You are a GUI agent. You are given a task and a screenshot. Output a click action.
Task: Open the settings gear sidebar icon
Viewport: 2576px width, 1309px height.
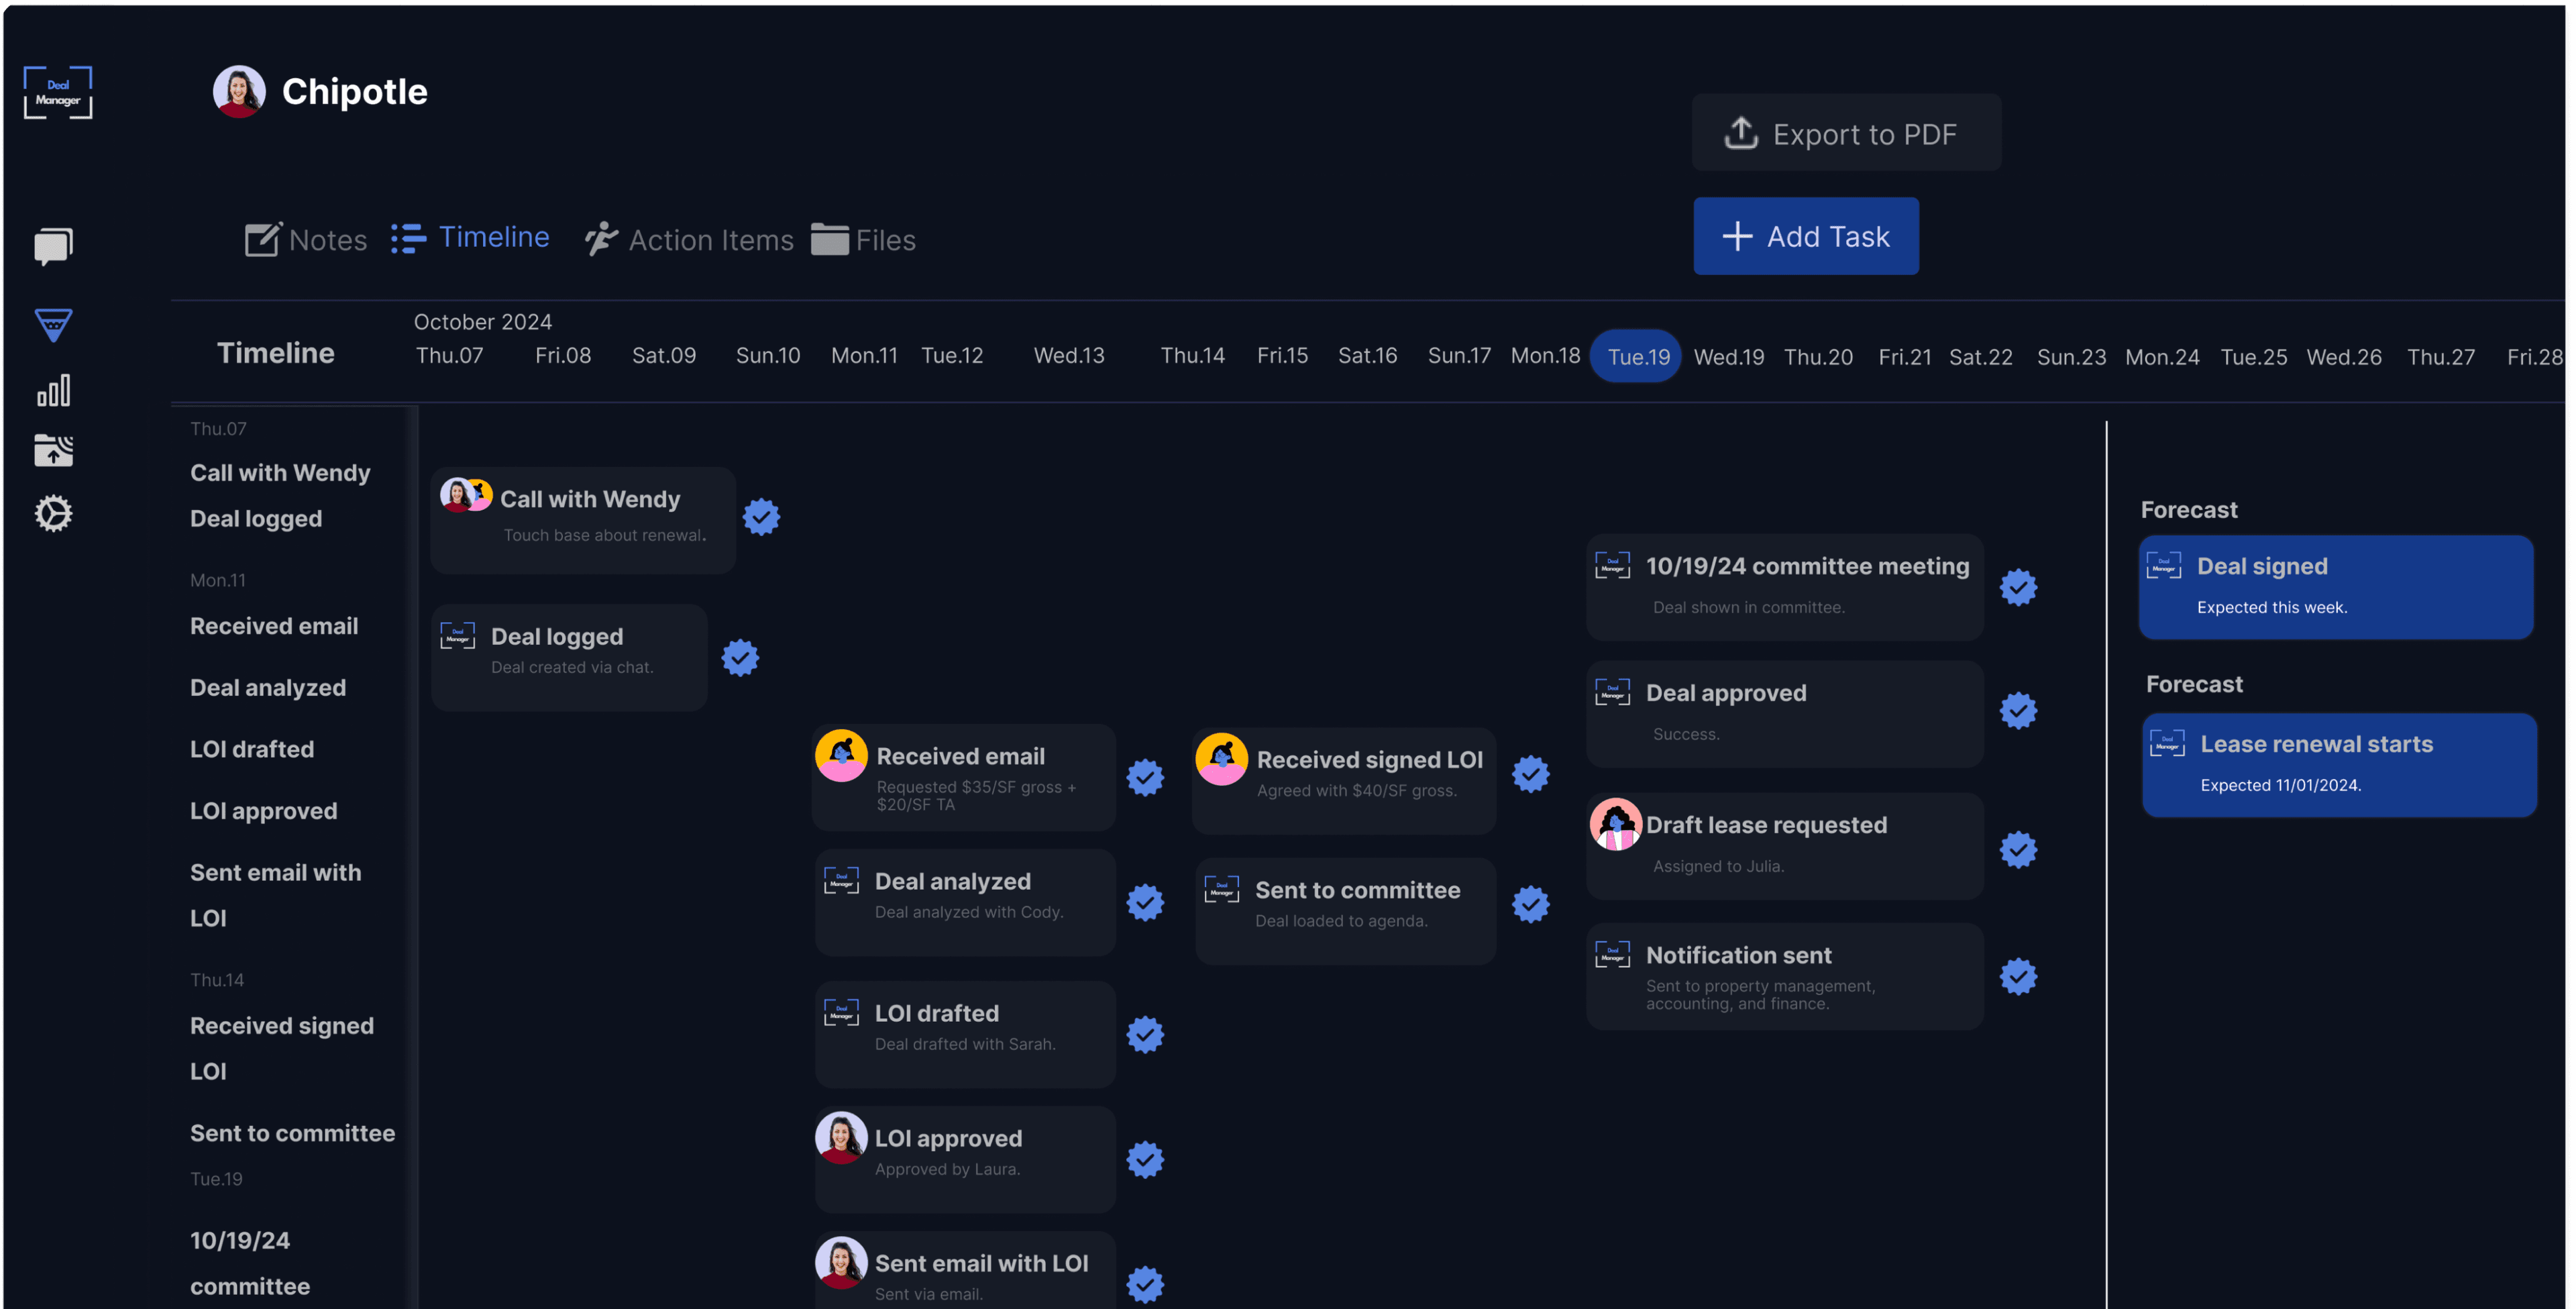(x=53, y=513)
